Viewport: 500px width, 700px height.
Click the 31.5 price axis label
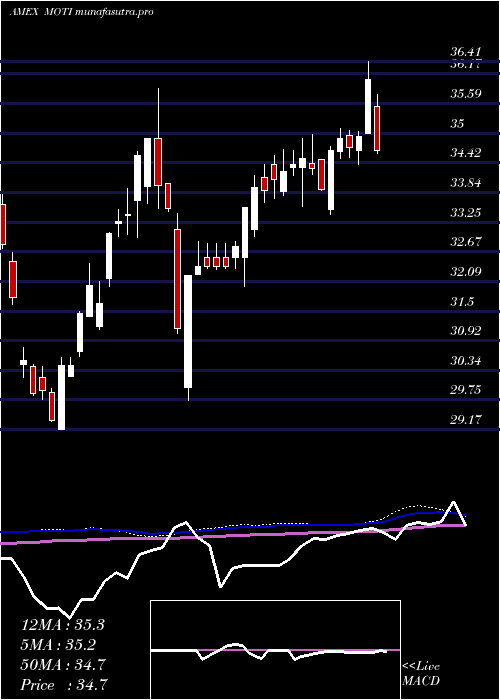tap(463, 301)
